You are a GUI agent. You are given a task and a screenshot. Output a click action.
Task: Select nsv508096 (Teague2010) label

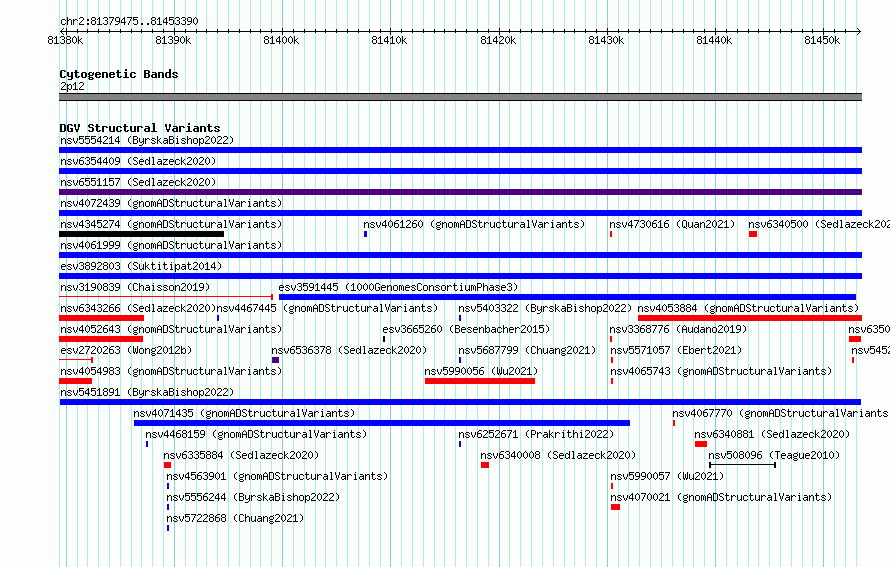774,455
